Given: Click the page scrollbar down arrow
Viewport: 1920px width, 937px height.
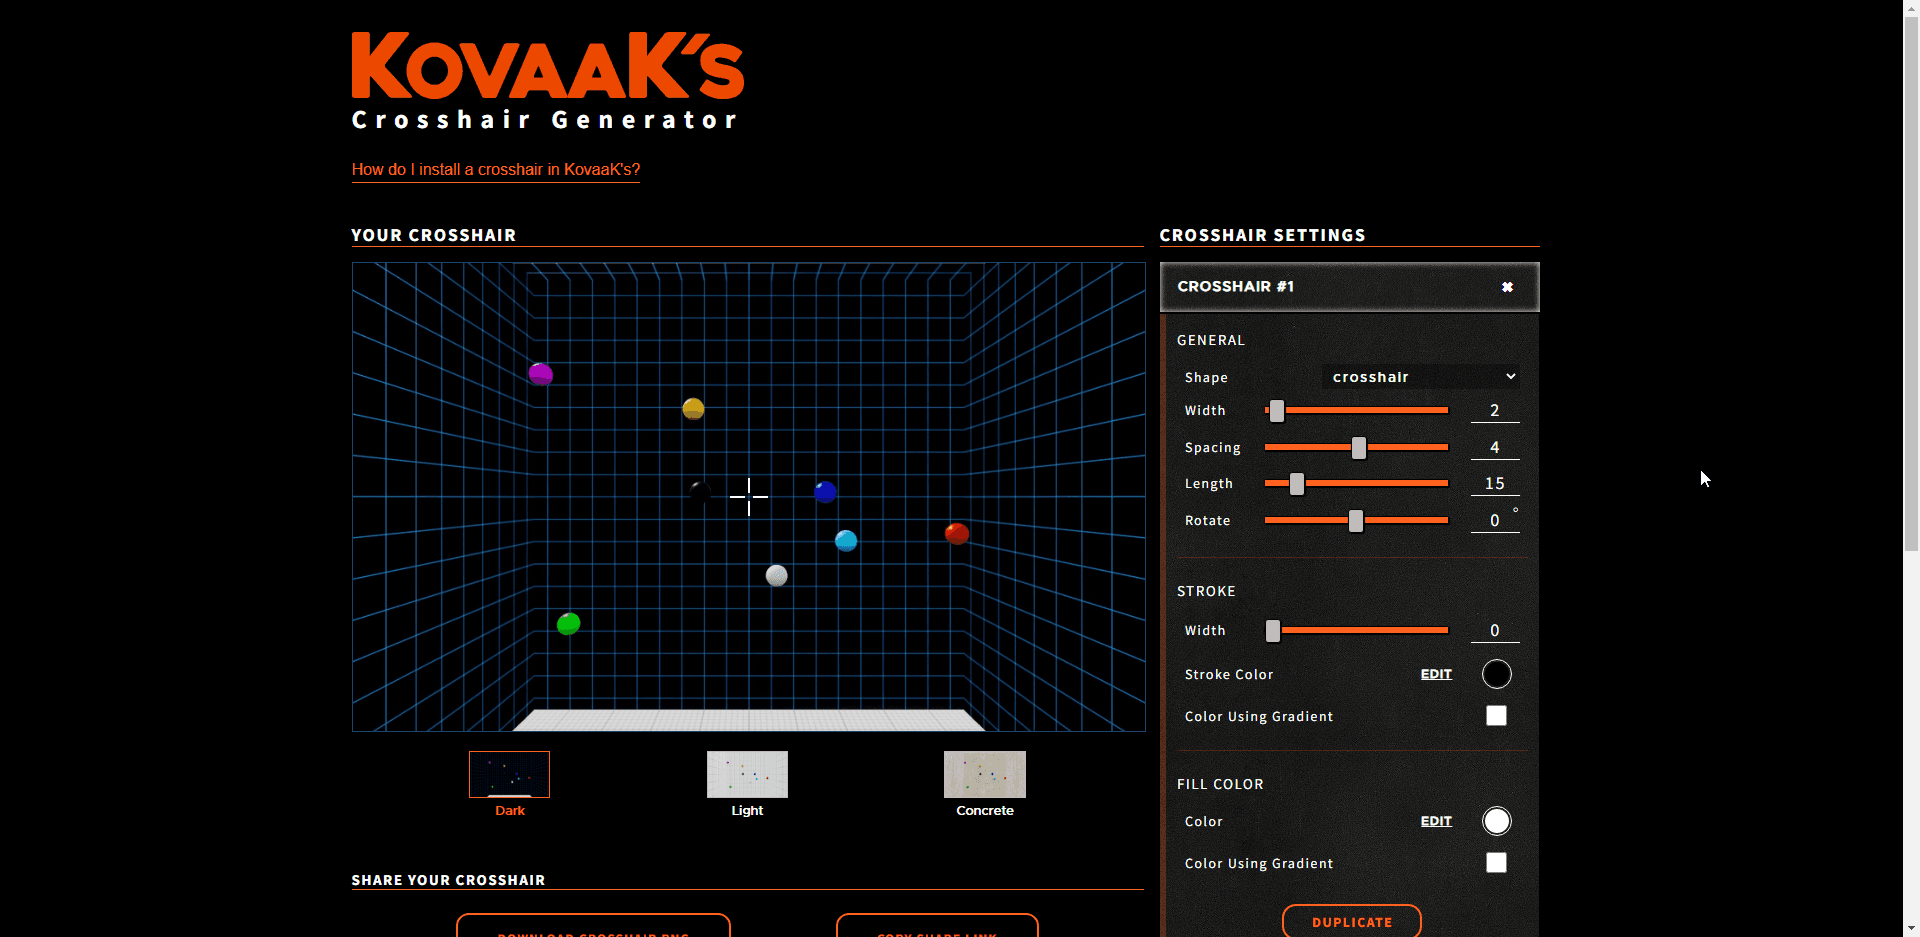Looking at the screenshot, I should point(1911,928).
